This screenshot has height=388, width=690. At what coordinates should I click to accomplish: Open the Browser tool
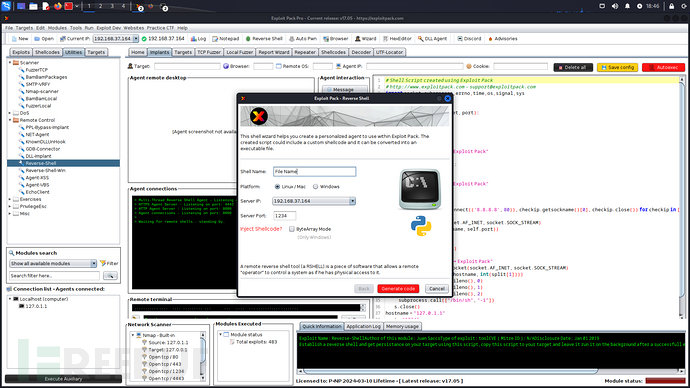tap(336, 39)
